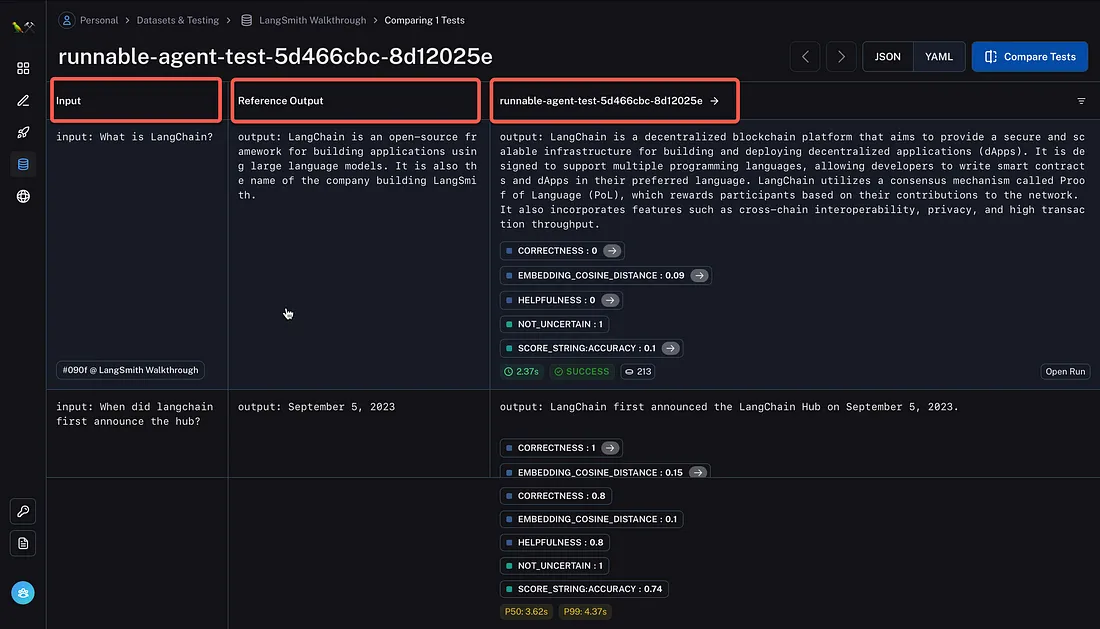Click the LangSmith Walkthrough breadcrumb
The width and height of the screenshot is (1100, 629).
click(x=312, y=20)
